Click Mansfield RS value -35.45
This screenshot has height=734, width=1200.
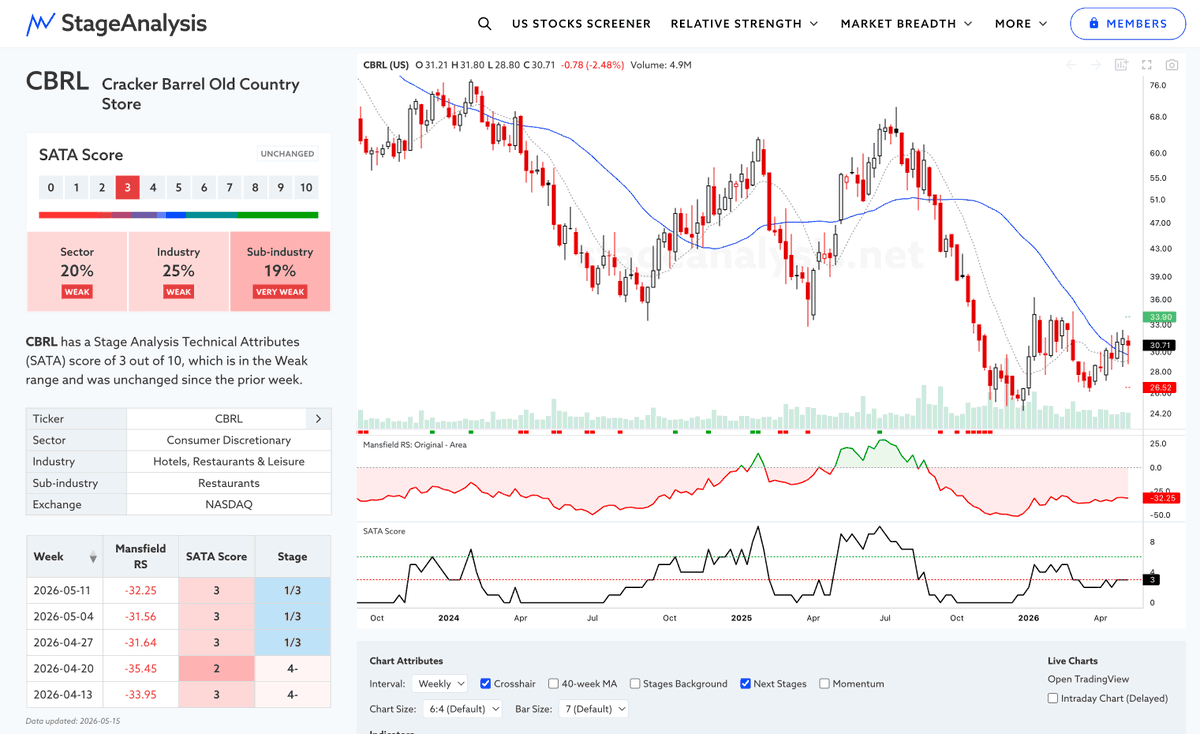pos(141,668)
